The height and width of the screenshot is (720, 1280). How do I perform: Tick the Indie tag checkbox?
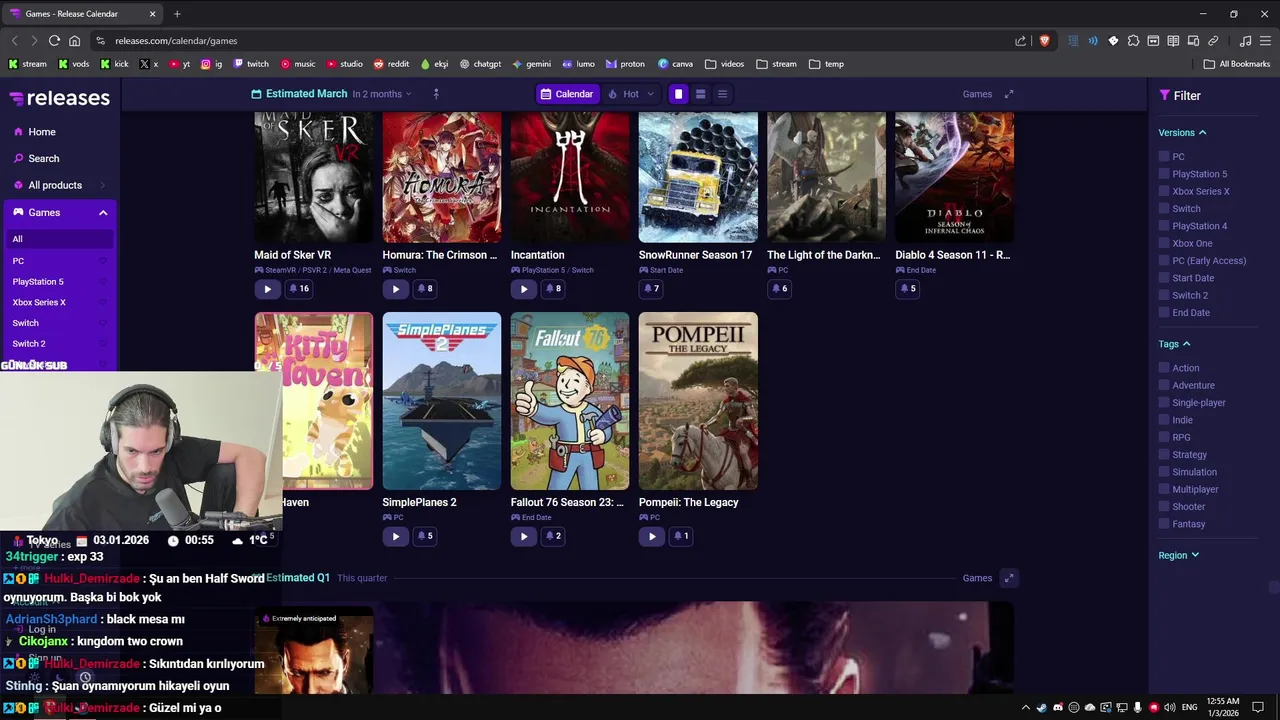1164,420
